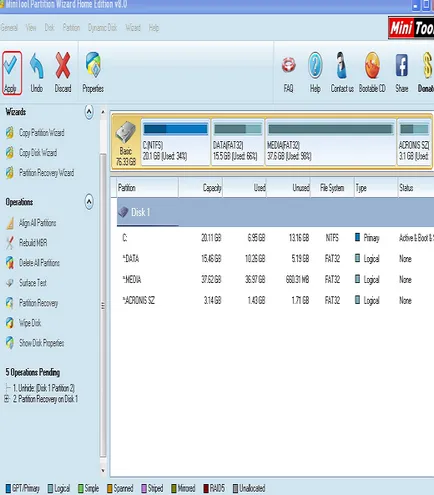
Task: Select the MEDIA partition row in the list
Action: pyautogui.click(x=275, y=279)
